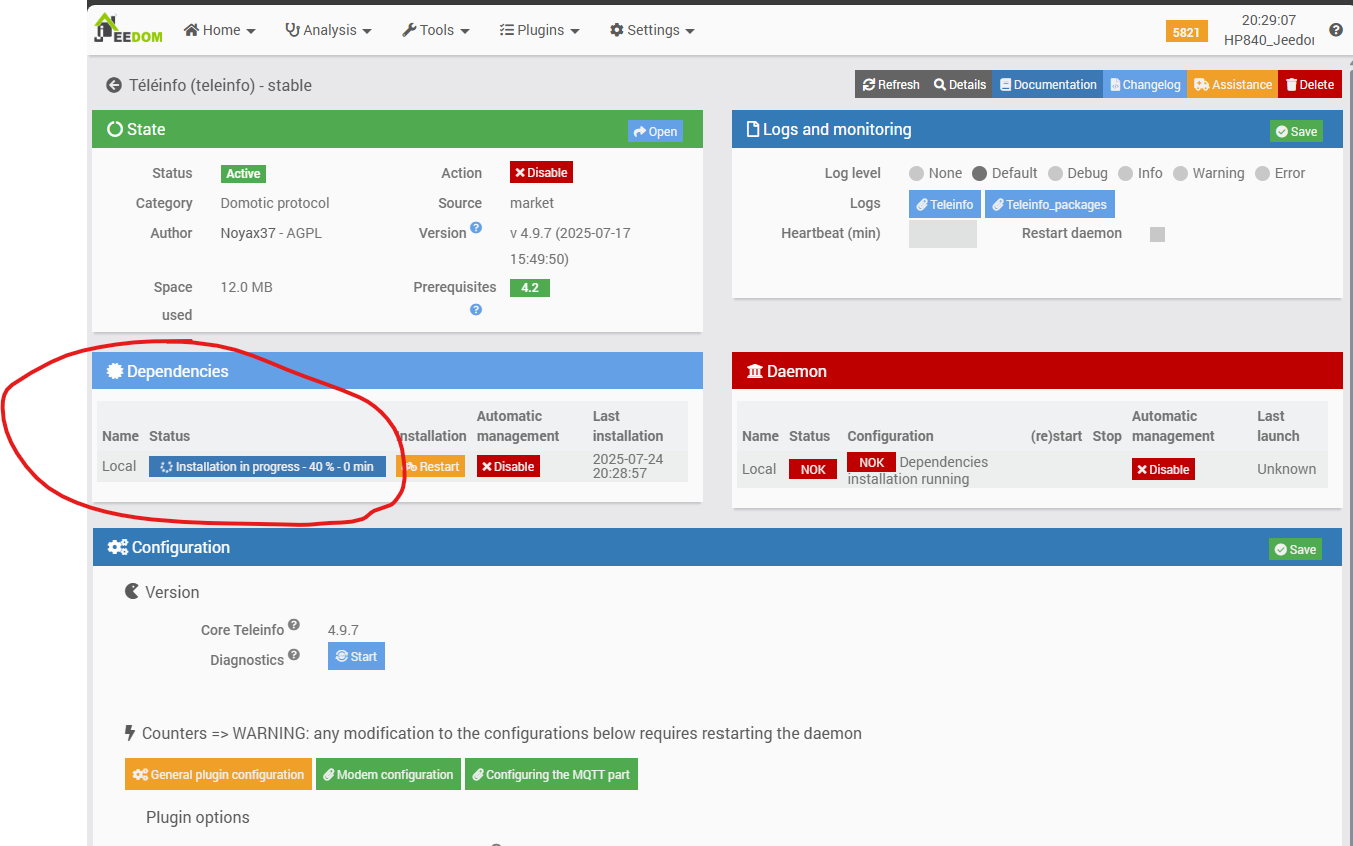
Task: Expand the Plugins dropdown menu
Action: tap(539, 30)
